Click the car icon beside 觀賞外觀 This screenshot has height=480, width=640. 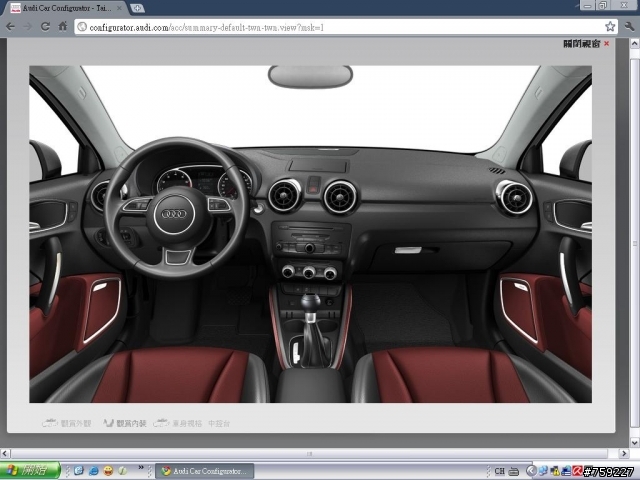click(50, 423)
